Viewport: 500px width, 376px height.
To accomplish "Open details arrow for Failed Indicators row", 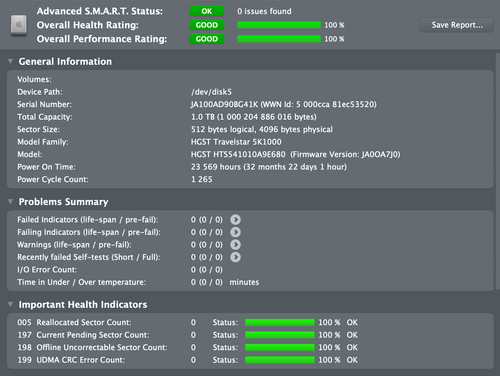I will click(235, 220).
